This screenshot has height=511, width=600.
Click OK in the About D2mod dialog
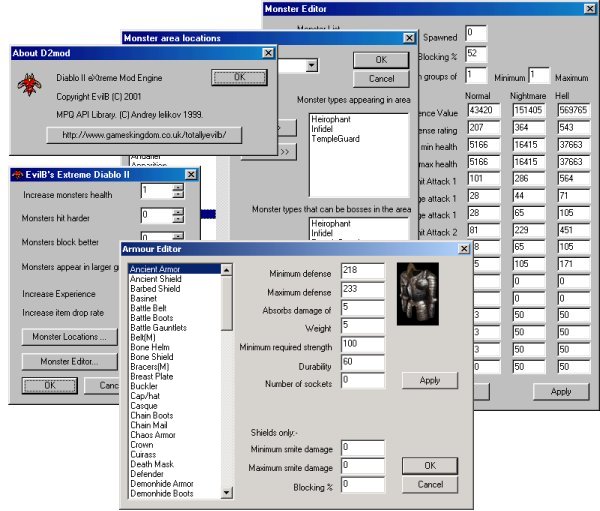pyautogui.click(x=239, y=77)
